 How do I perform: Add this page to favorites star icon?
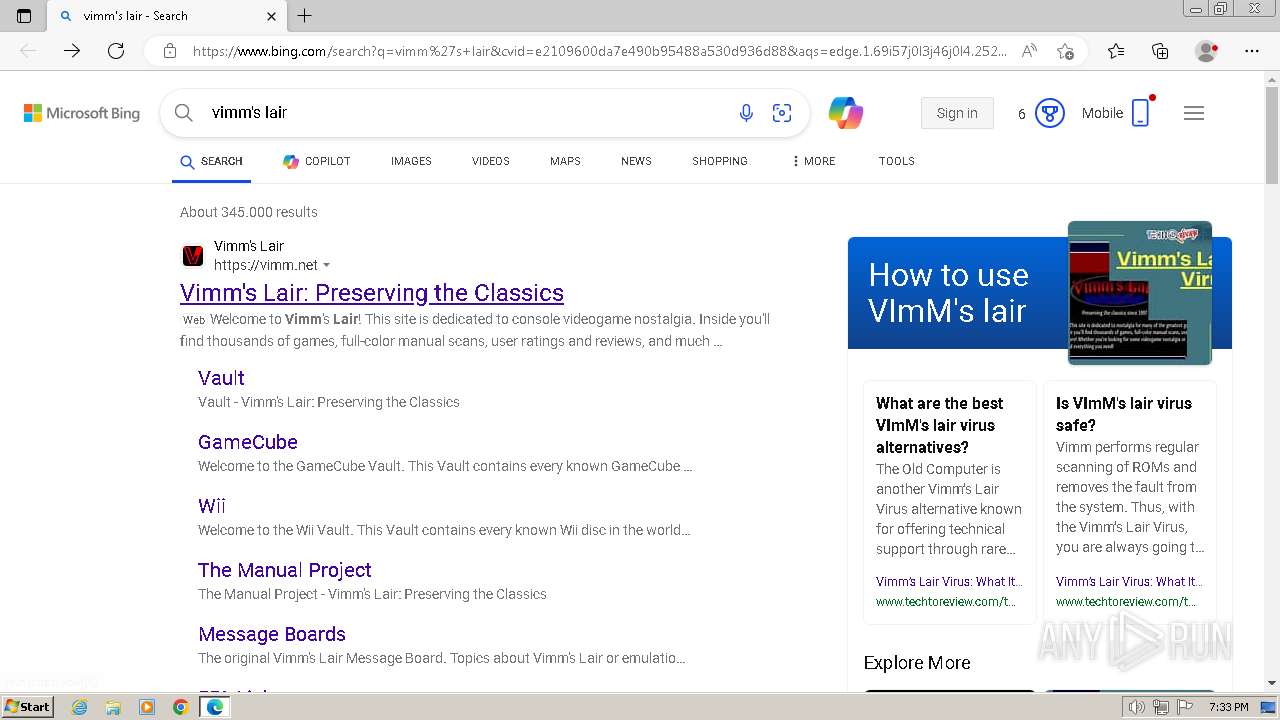coord(1066,51)
